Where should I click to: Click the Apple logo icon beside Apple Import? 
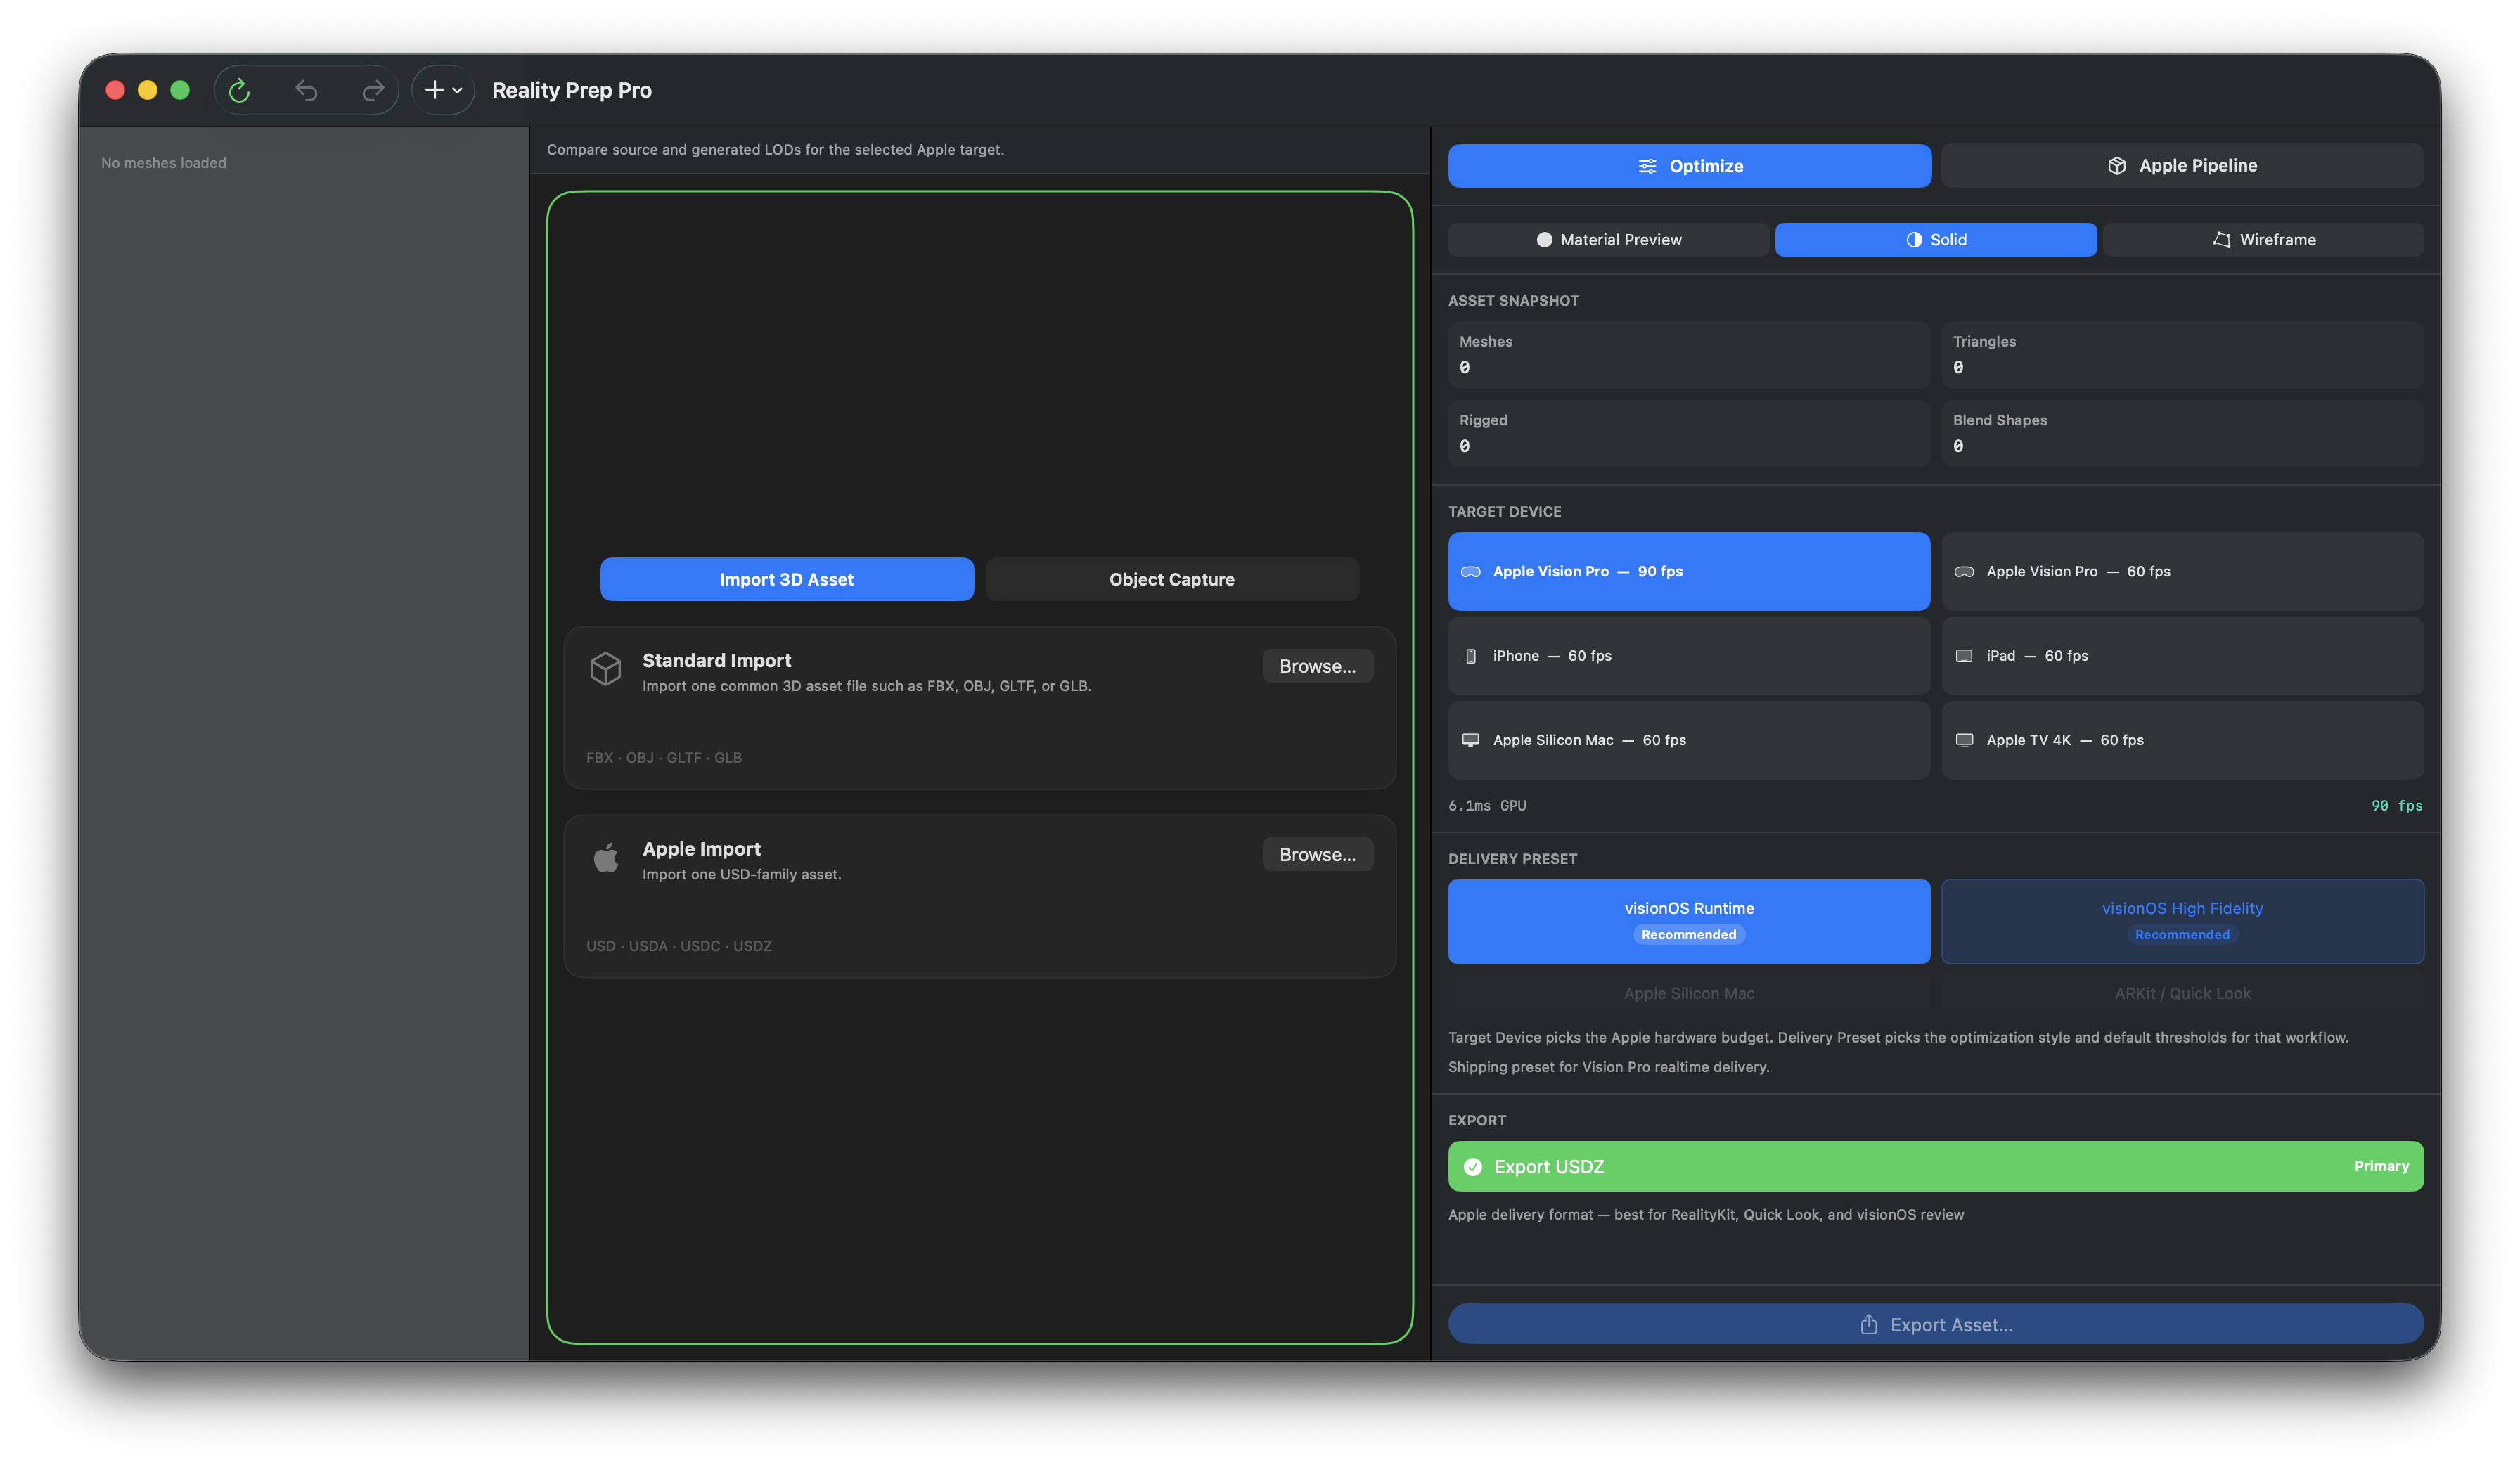(x=606, y=857)
